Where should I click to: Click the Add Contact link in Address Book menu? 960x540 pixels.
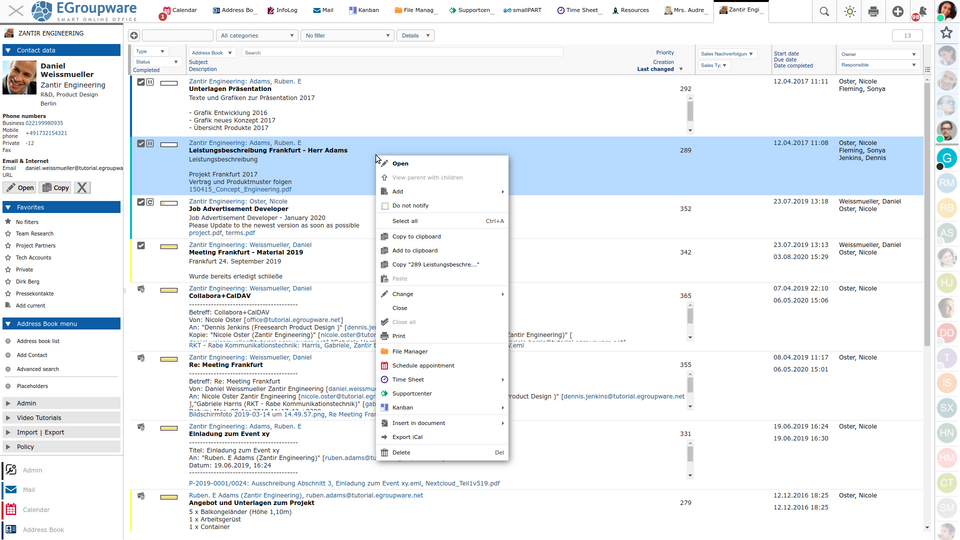pyautogui.click(x=32, y=355)
